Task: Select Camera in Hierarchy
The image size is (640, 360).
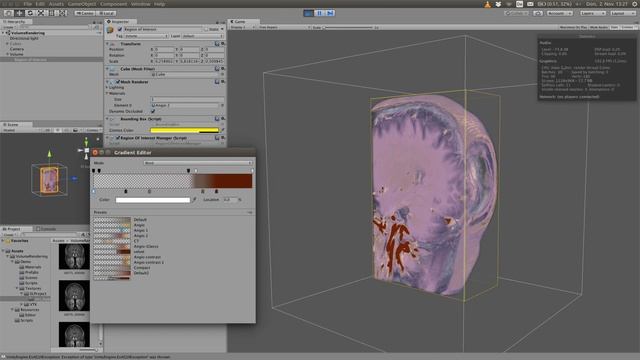Action: 17,49
